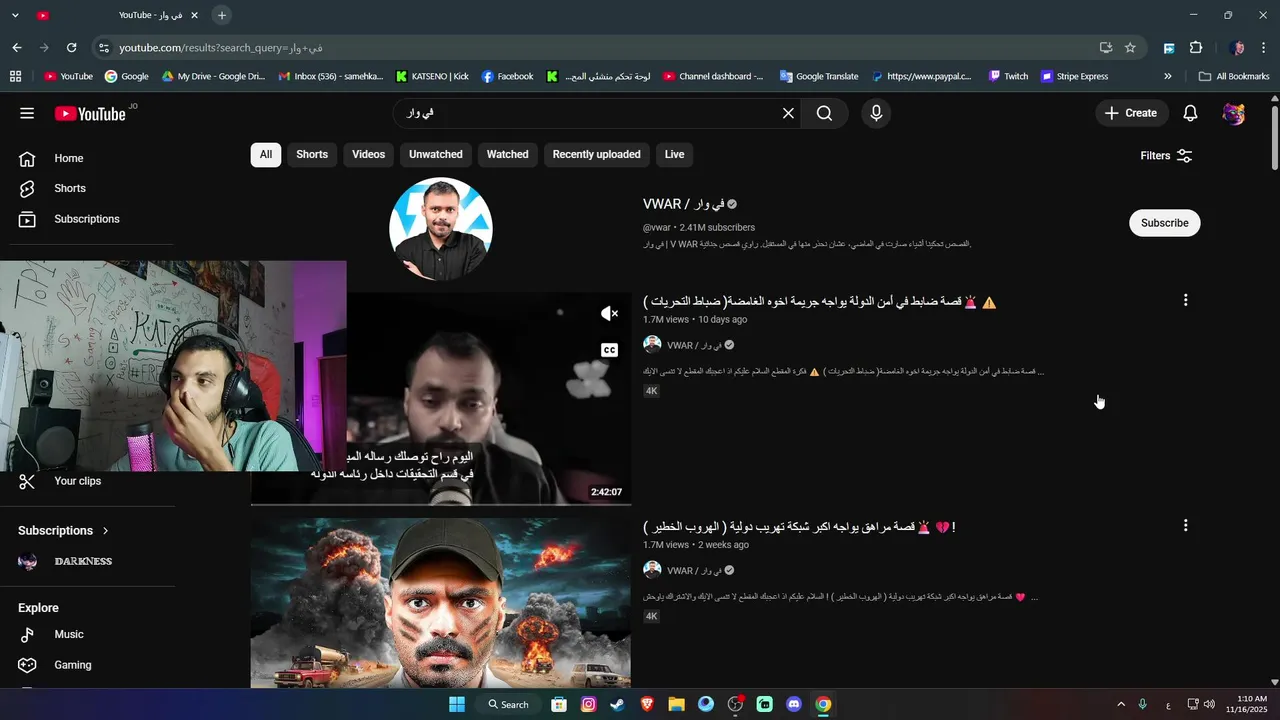
Task: Open the tab search dropdown arrow
Action: point(15,15)
